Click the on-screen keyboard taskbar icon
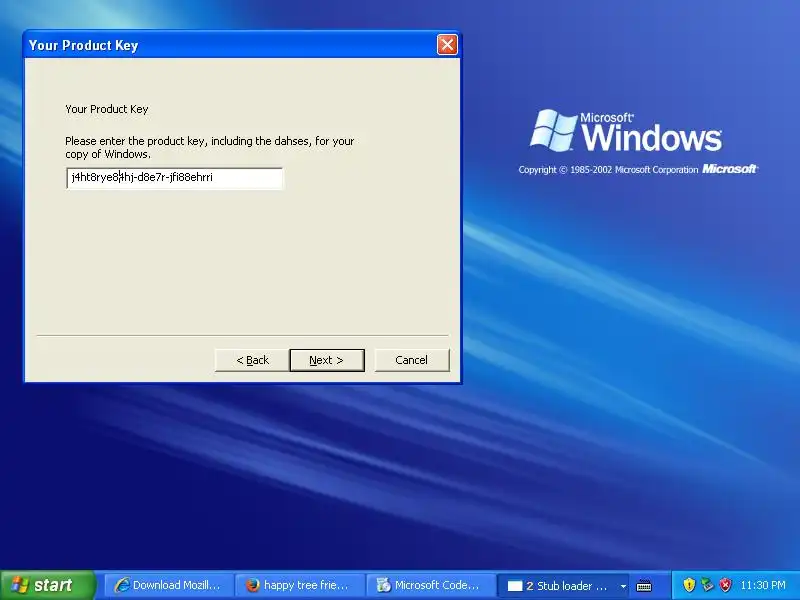The height and width of the screenshot is (600, 800). [x=644, y=586]
